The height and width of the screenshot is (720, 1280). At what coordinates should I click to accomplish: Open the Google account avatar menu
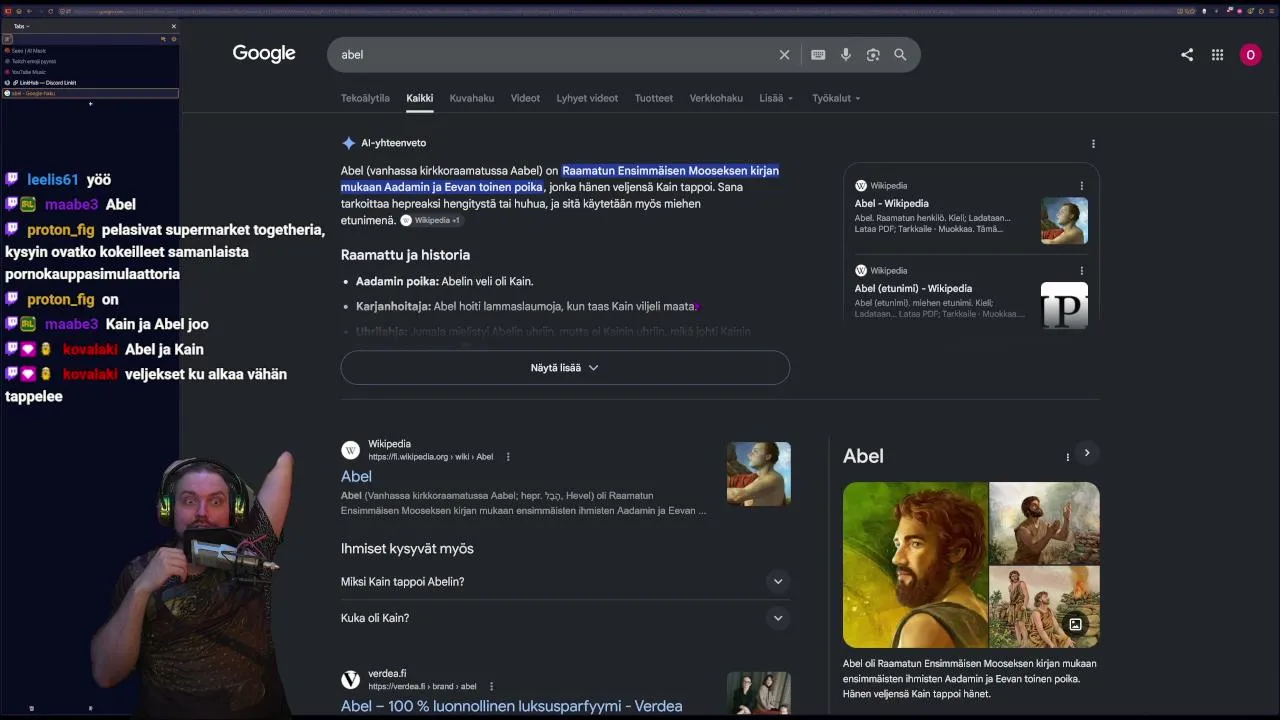point(1250,55)
